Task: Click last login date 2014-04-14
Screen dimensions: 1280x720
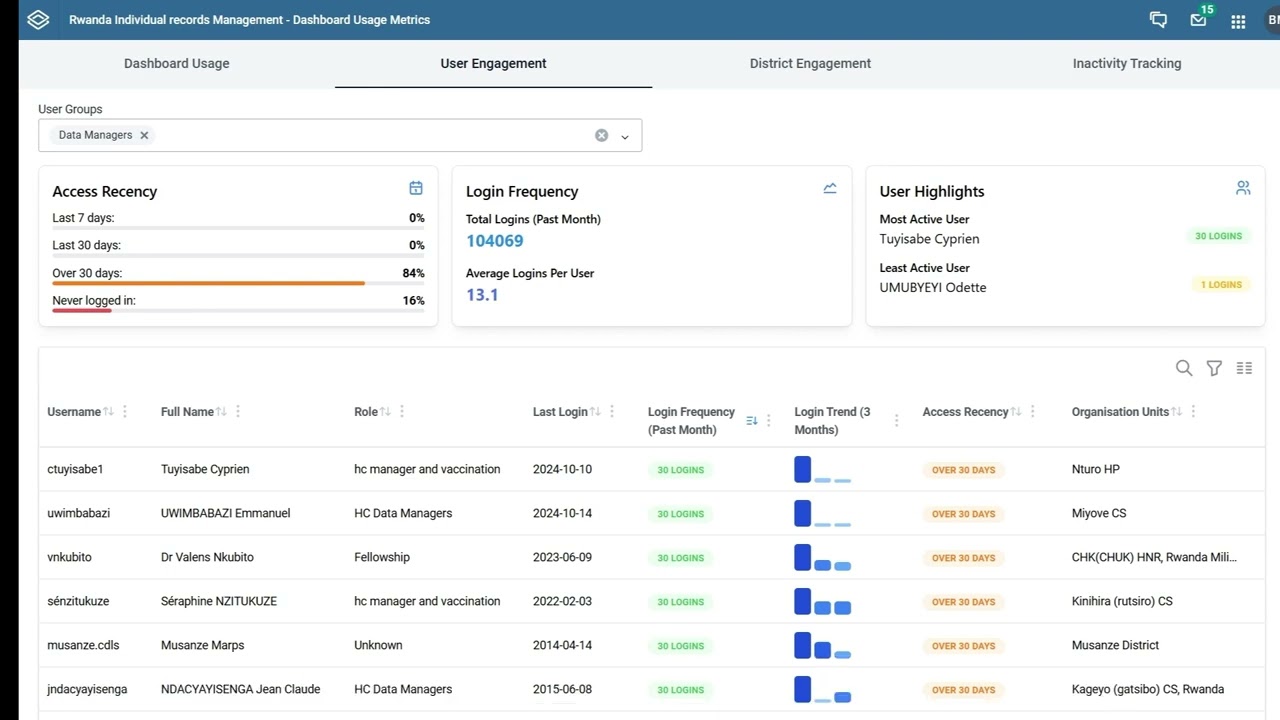Action: (562, 645)
